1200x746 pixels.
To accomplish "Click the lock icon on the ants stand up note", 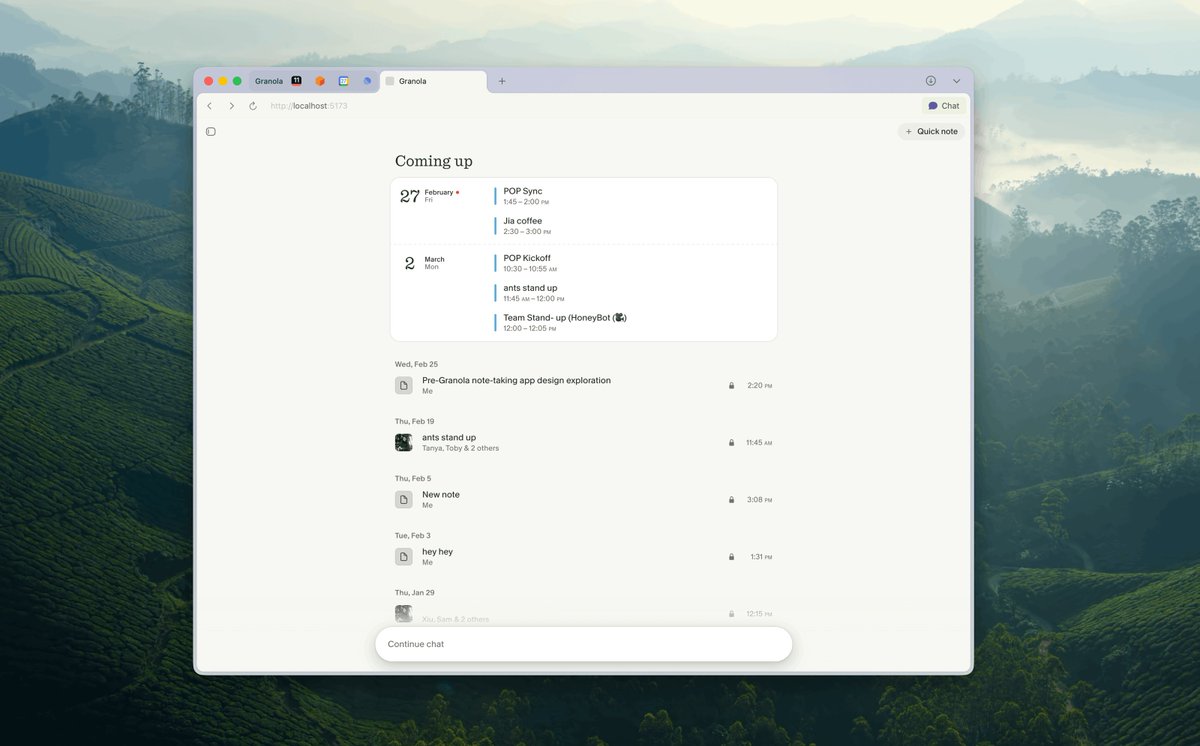I will [x=731, y=442].
